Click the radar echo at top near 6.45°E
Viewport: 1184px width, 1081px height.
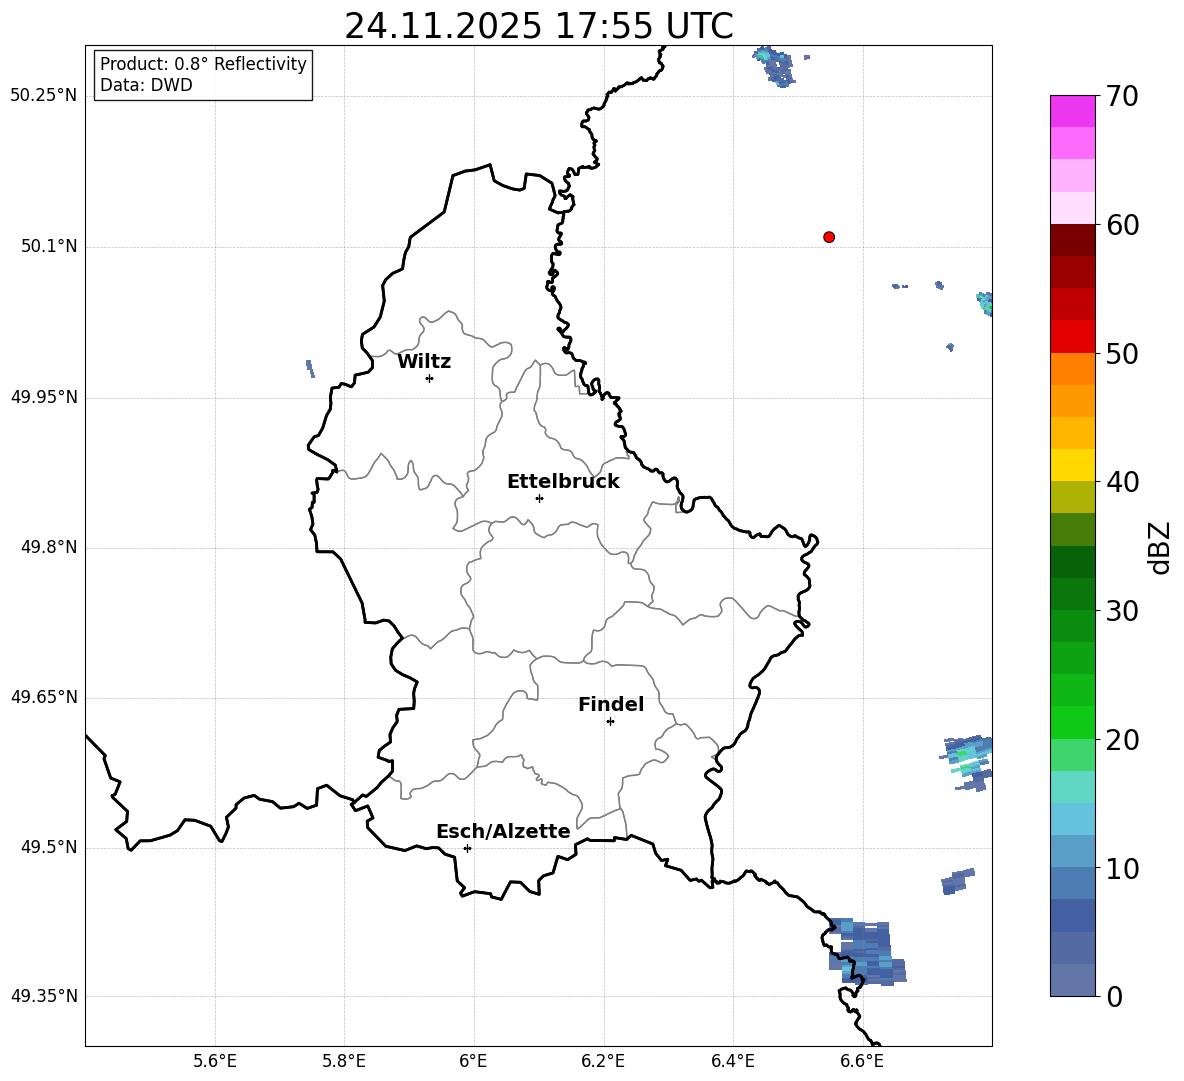776,66
